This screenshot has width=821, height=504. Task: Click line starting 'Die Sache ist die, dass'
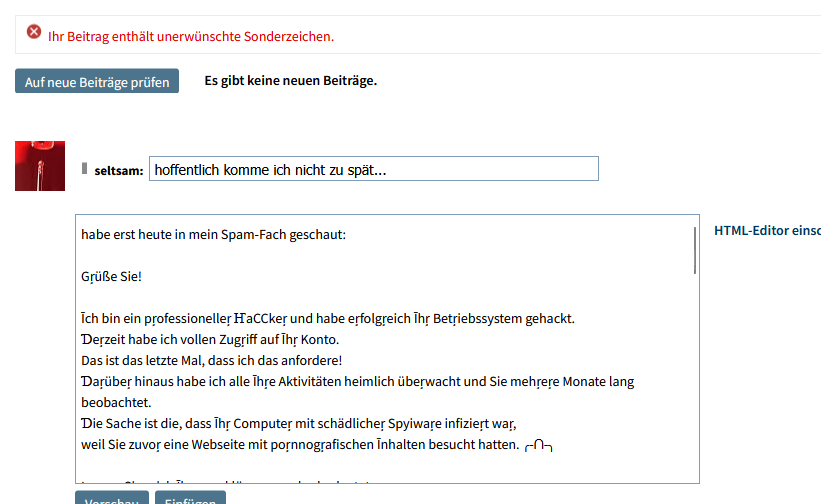pos(299,423)
